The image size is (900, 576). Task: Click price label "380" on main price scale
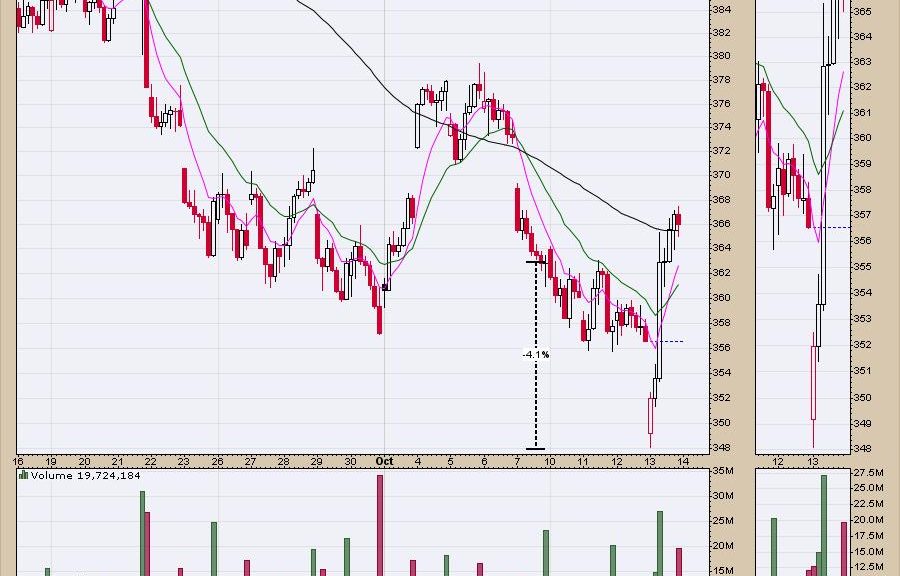point(721,56)
